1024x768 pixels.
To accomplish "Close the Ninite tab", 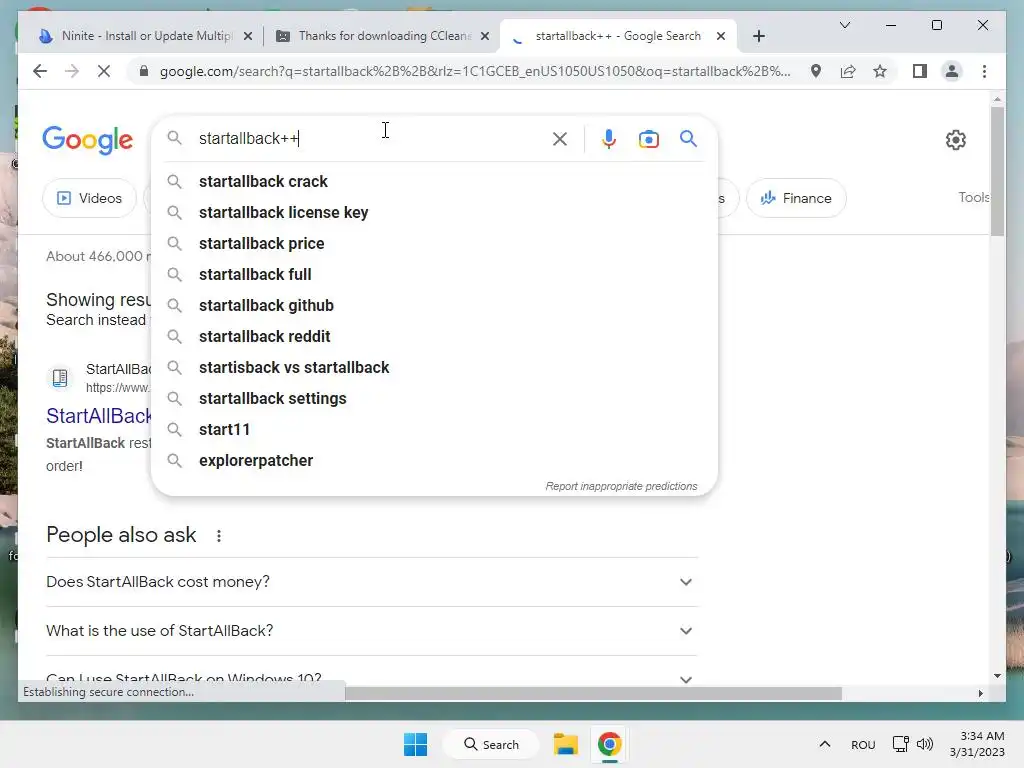I will 248,36.
